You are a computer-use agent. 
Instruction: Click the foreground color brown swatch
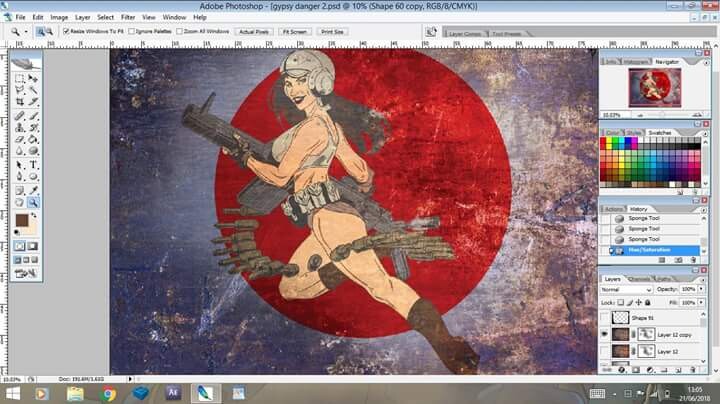pyautogui.click(x=22, y=220)
